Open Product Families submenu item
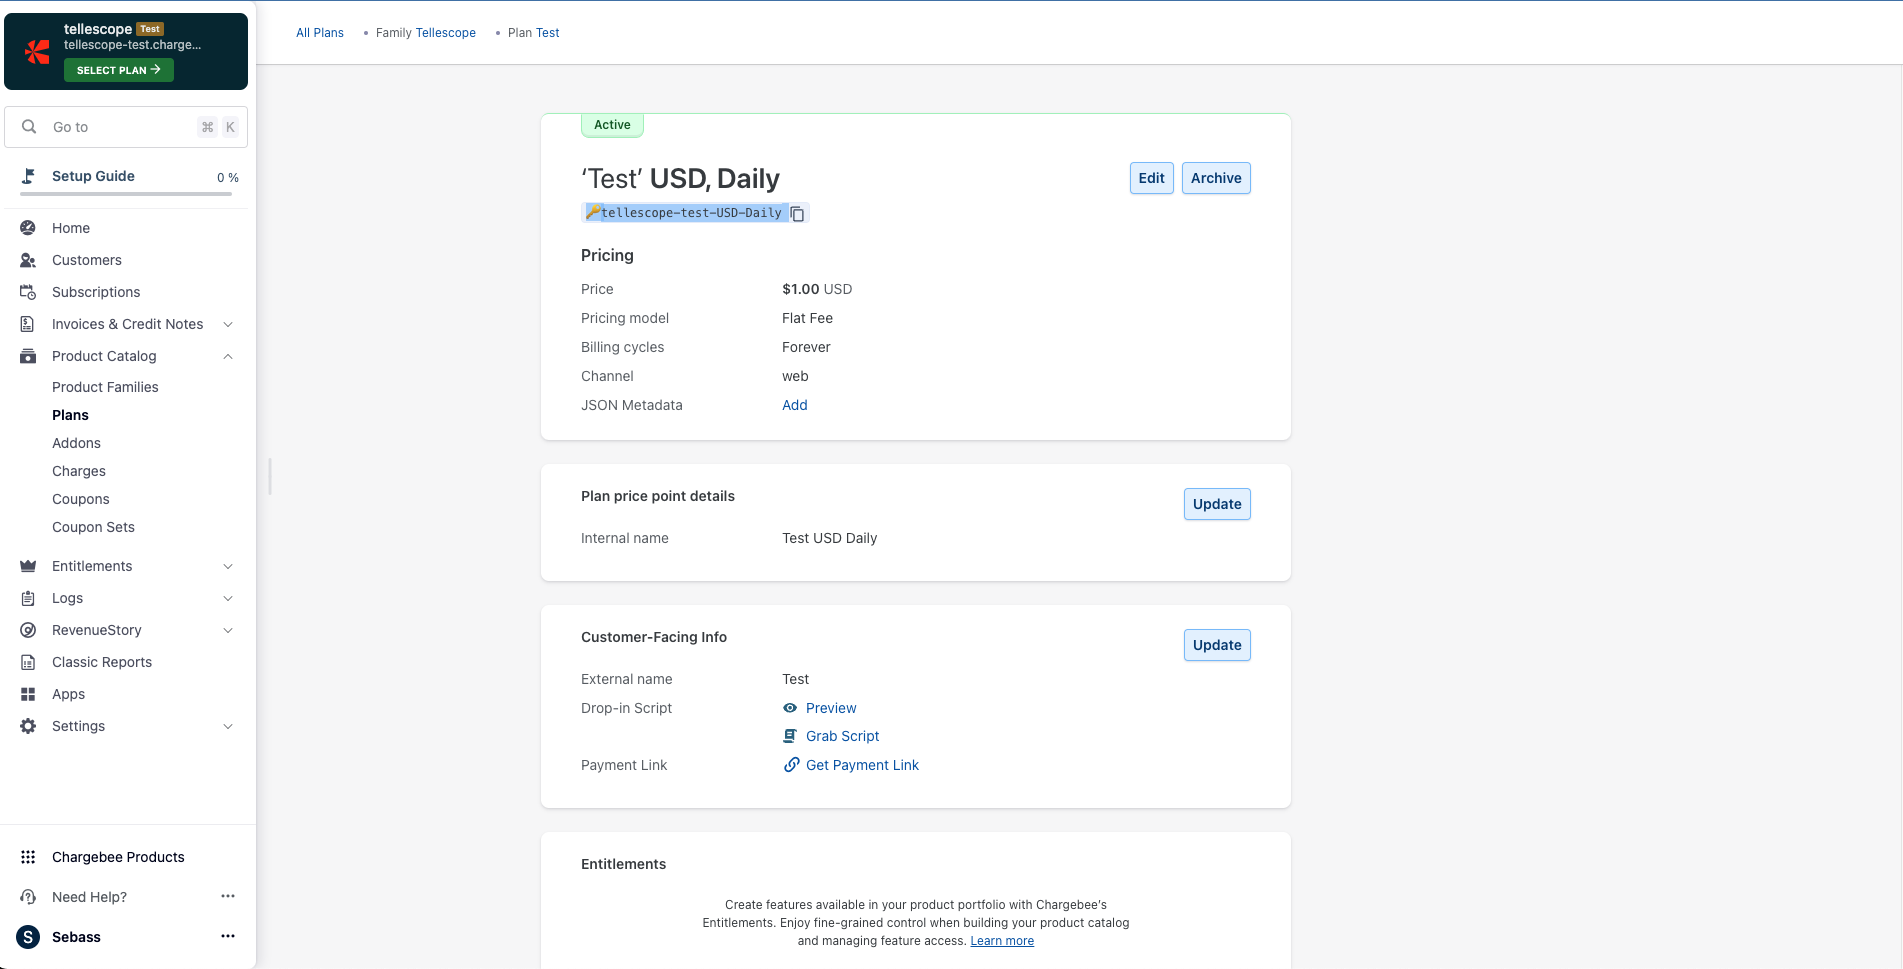Image resolution: width=1903 pixels, height=969 pixels. pyautogui.click(x=105, y=387)
